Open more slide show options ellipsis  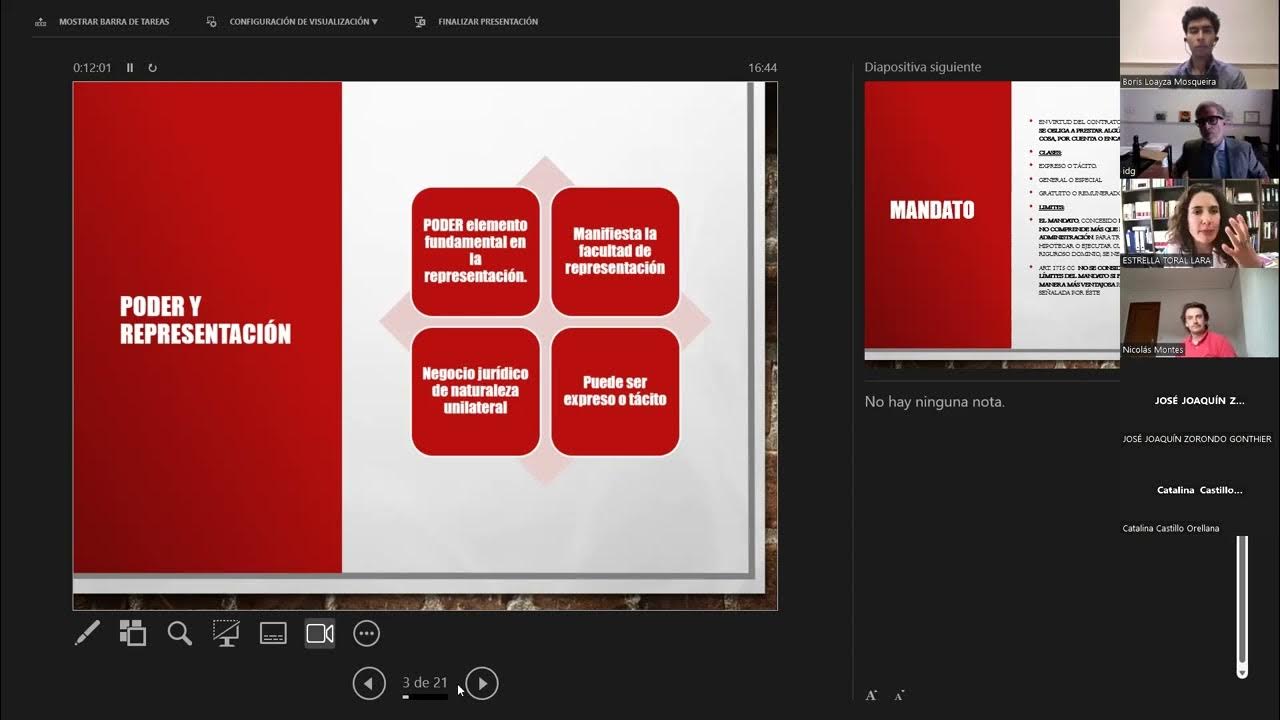(367, 633)
